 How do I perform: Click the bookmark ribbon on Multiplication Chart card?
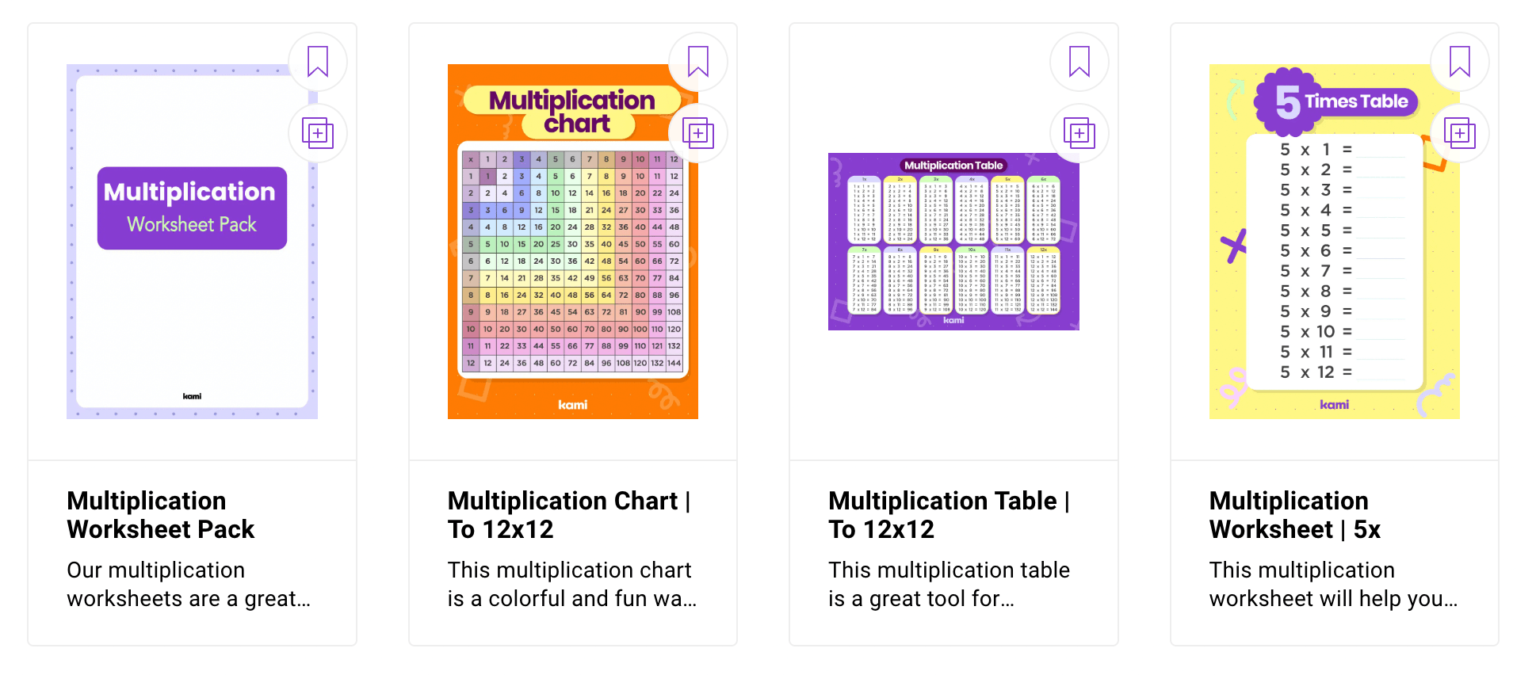[x=698, y=61]
